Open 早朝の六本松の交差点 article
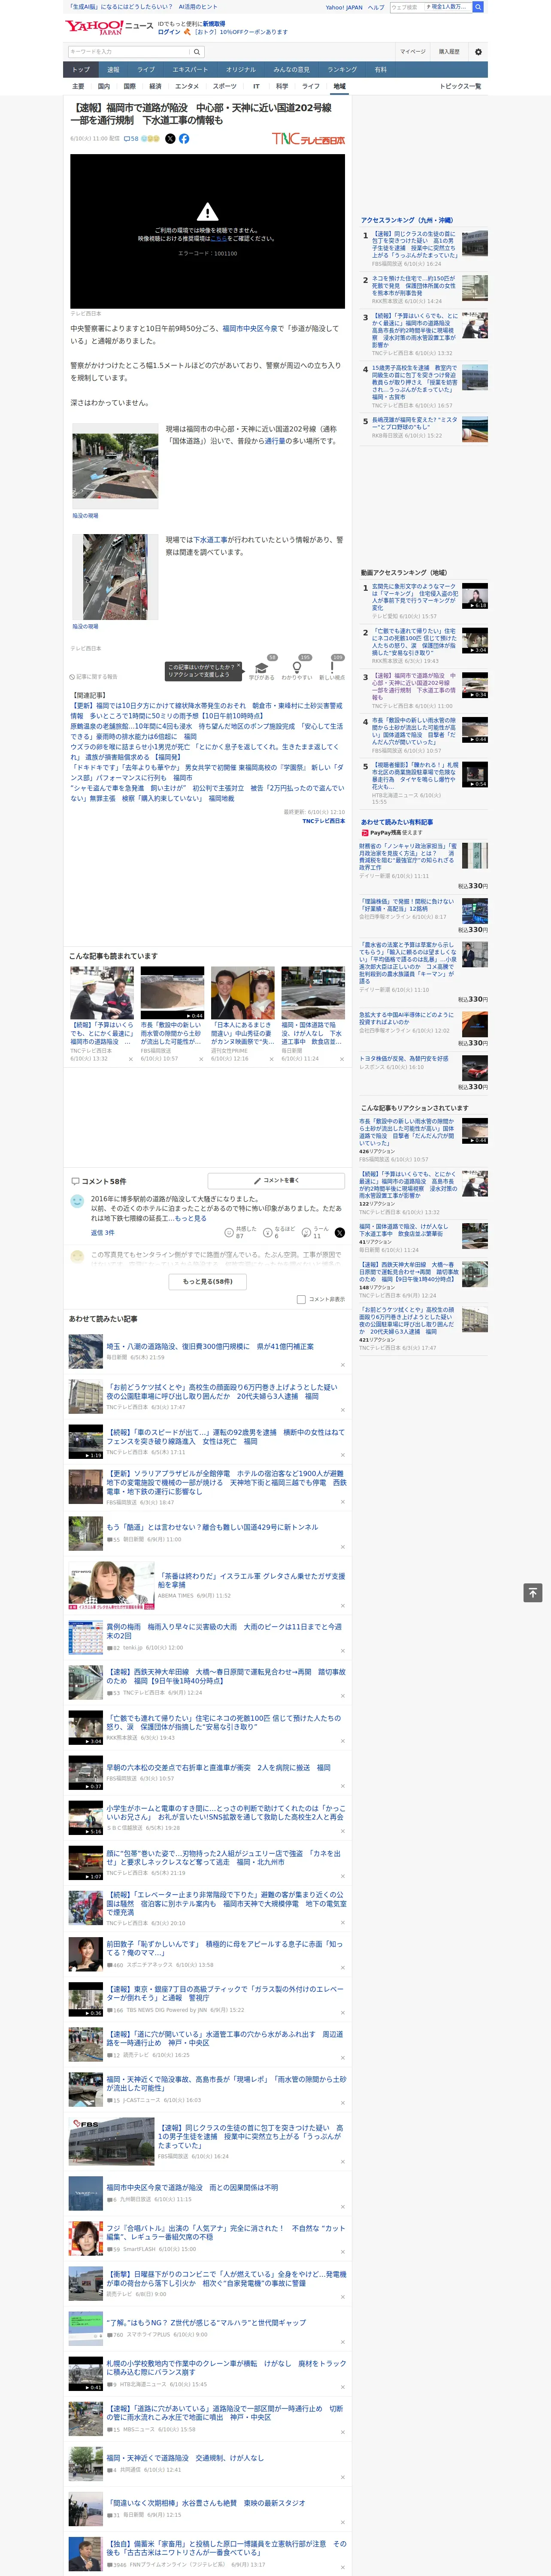551x2576 pixels. click(218, 1767)
